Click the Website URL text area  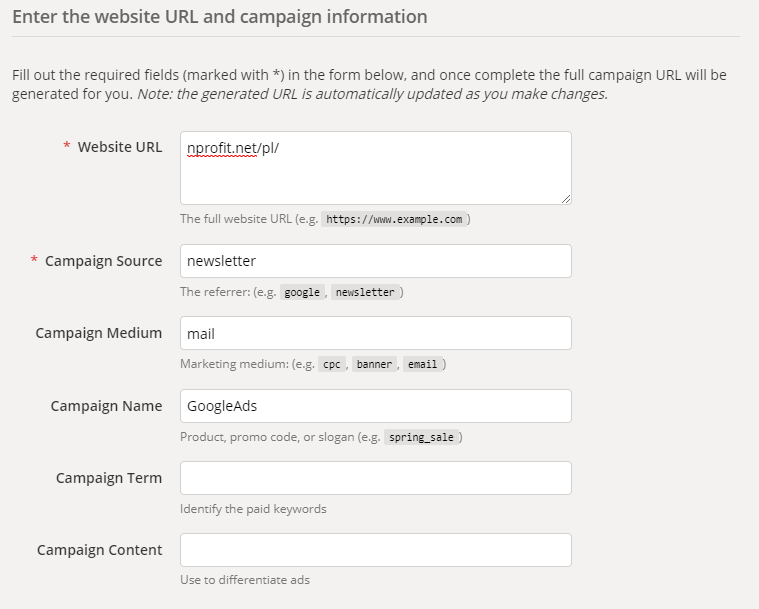tap(375, 167)
